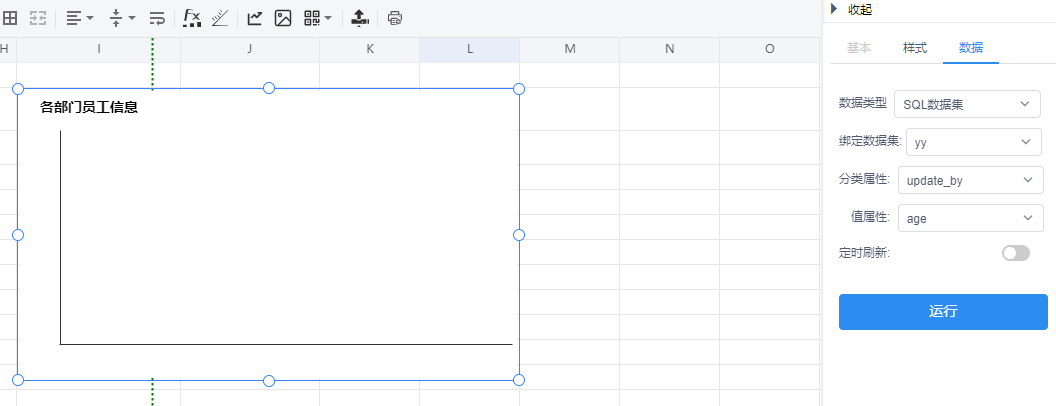This screenshot has width=1056, height=406.
Task: Click the chart's left-middle resize handle
Action: [x=18, y=234]
